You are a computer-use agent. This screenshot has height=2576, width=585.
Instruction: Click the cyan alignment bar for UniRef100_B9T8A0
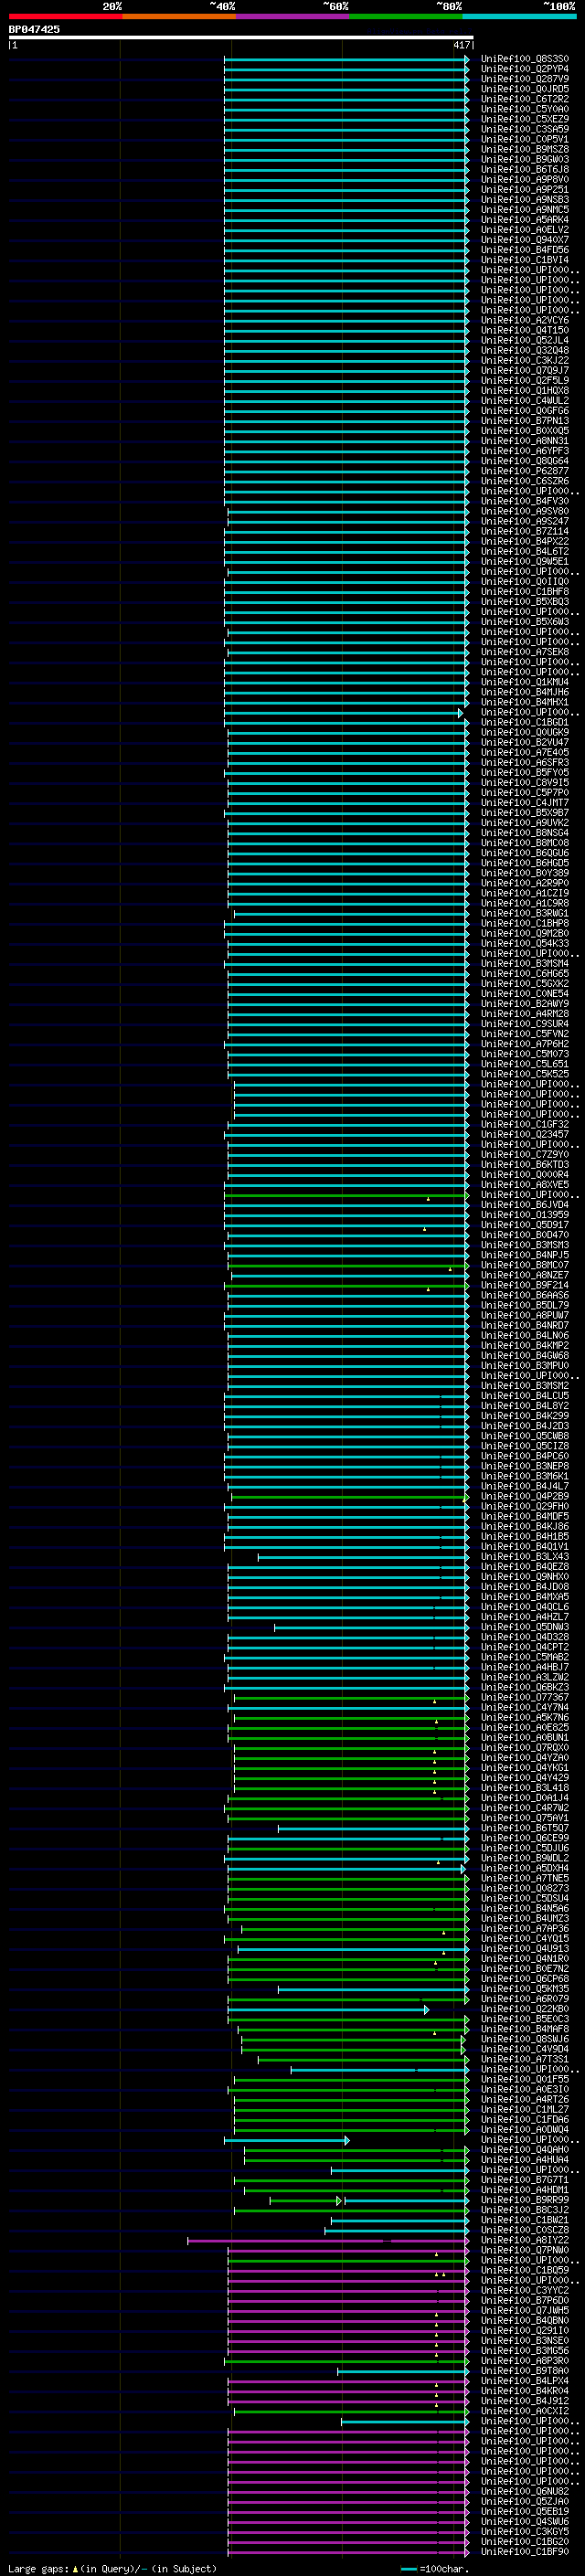(403, 2371)
